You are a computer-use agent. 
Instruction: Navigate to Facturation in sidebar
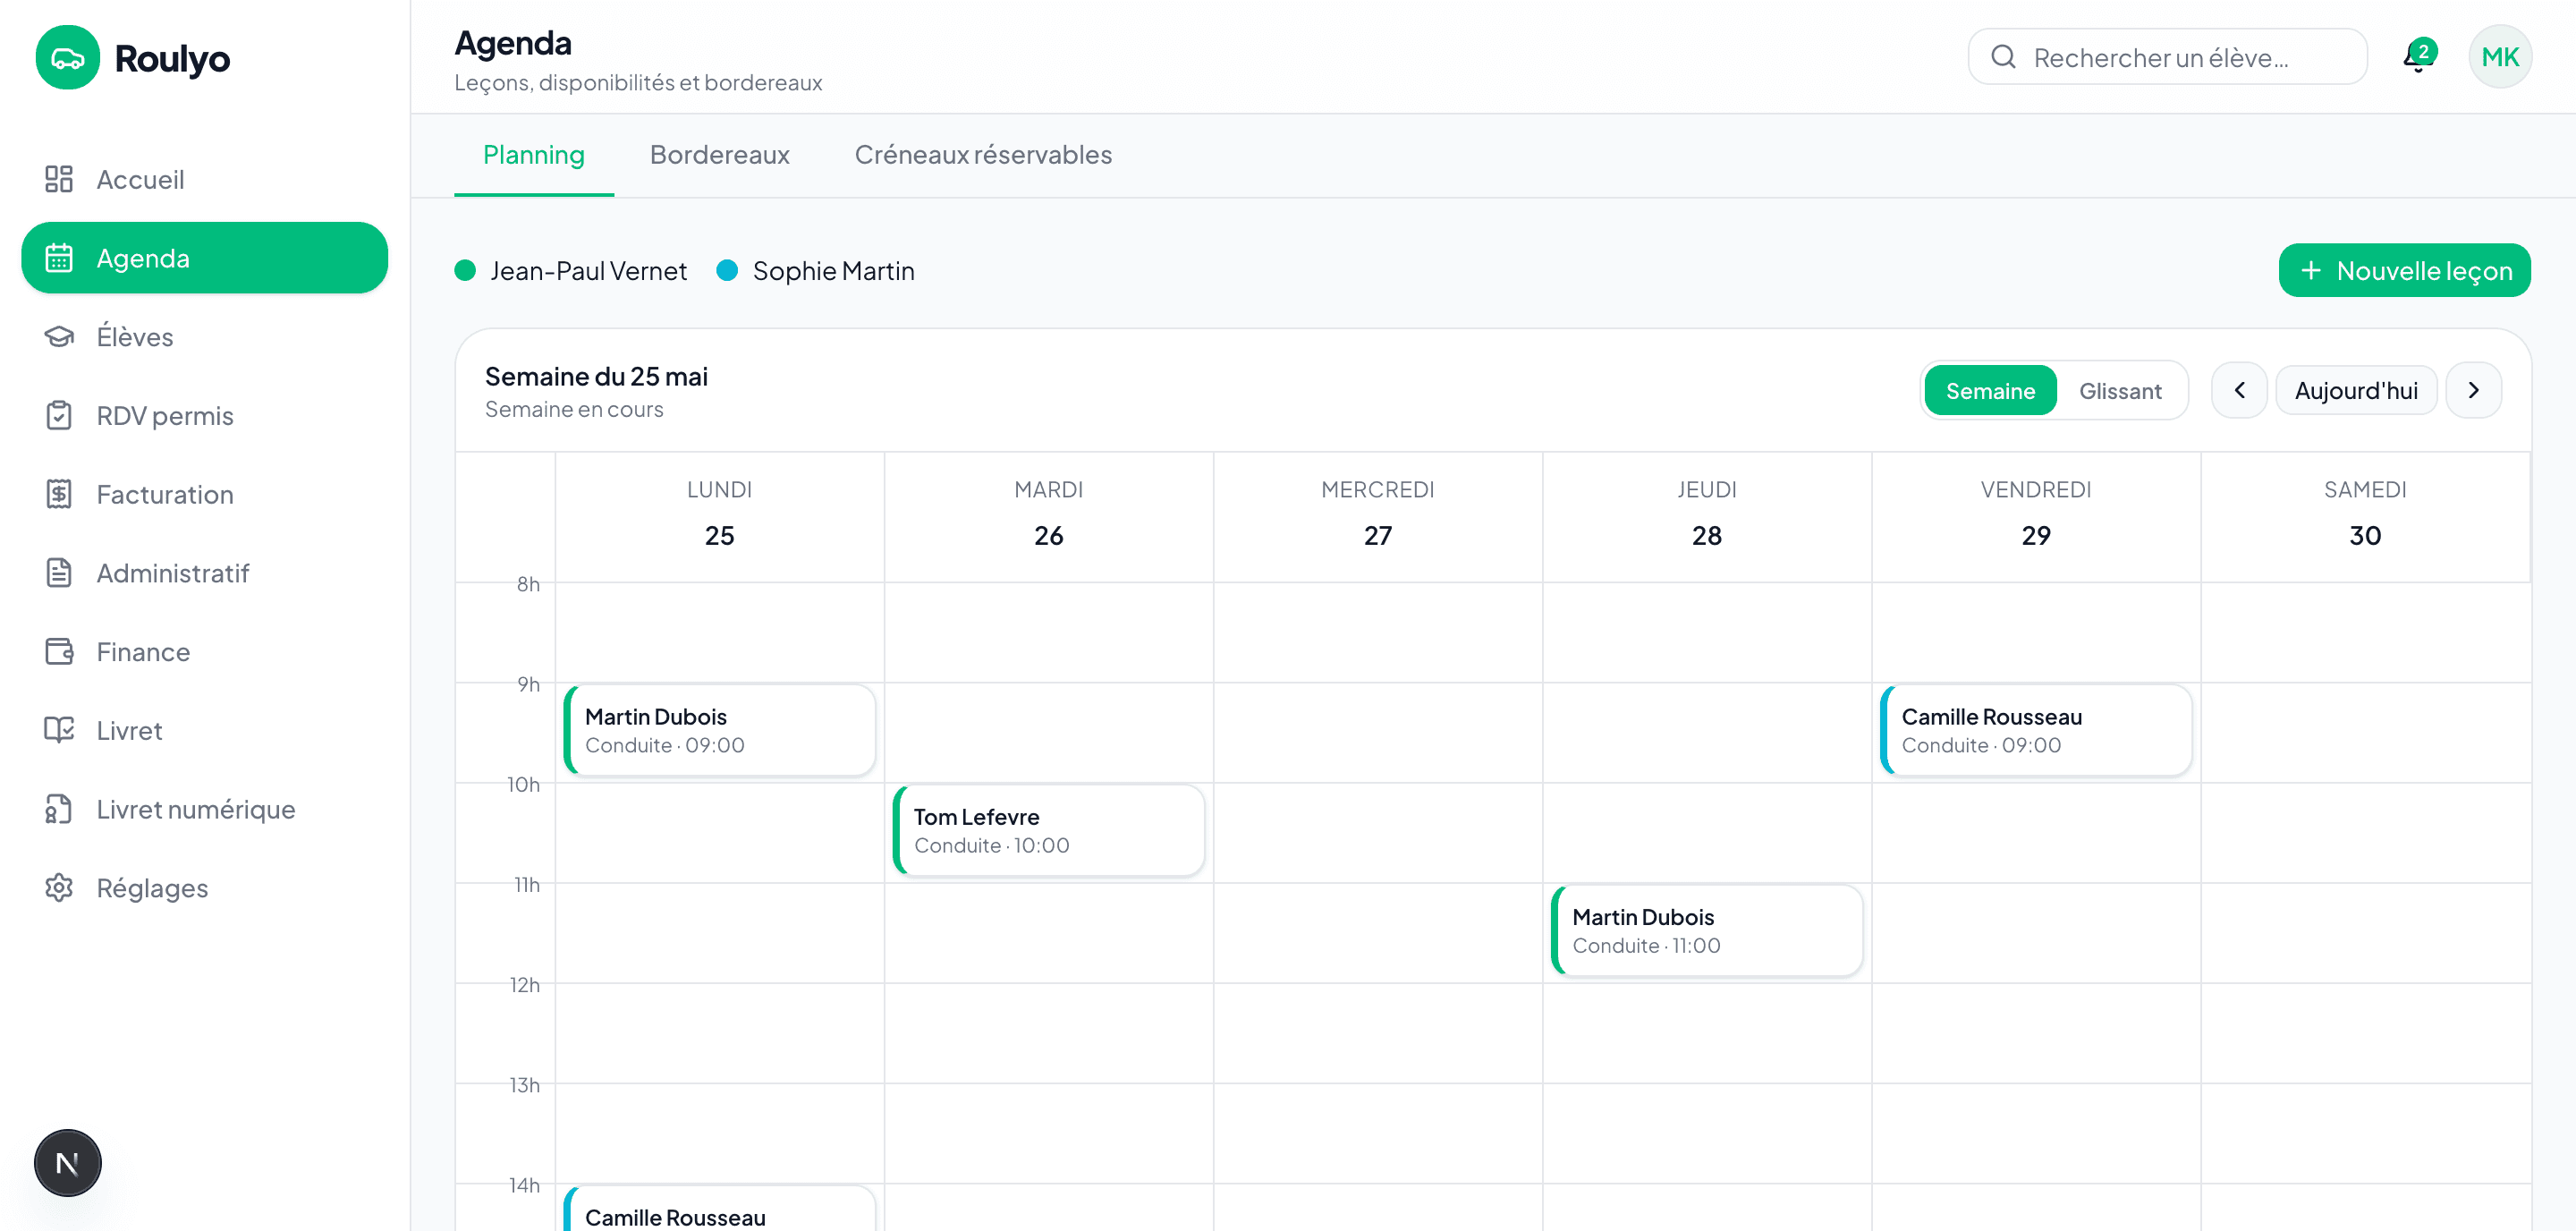click(x=205, y=494)
